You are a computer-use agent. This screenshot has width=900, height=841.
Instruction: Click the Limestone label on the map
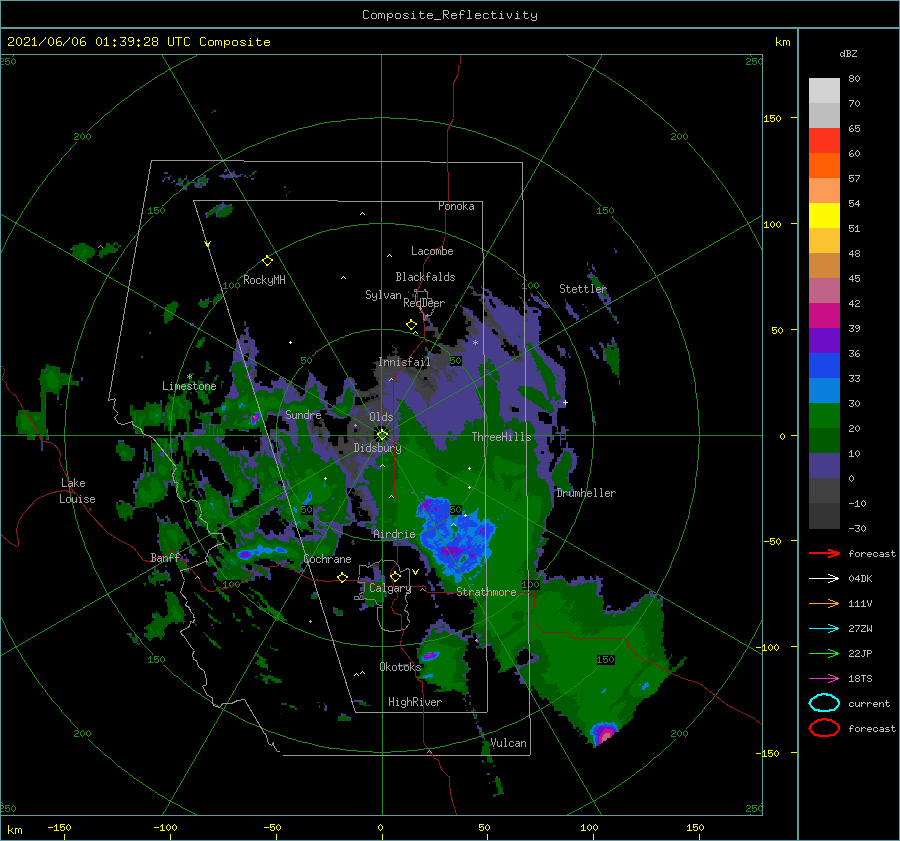point(189,386)
